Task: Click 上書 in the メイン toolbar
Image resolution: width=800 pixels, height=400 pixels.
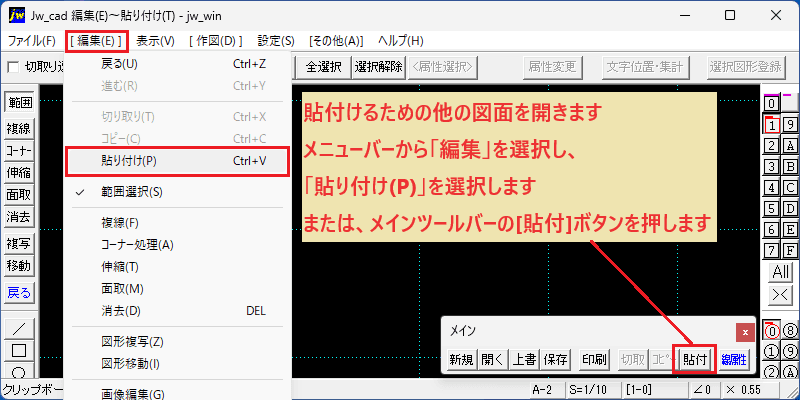Action: (524, 360)
